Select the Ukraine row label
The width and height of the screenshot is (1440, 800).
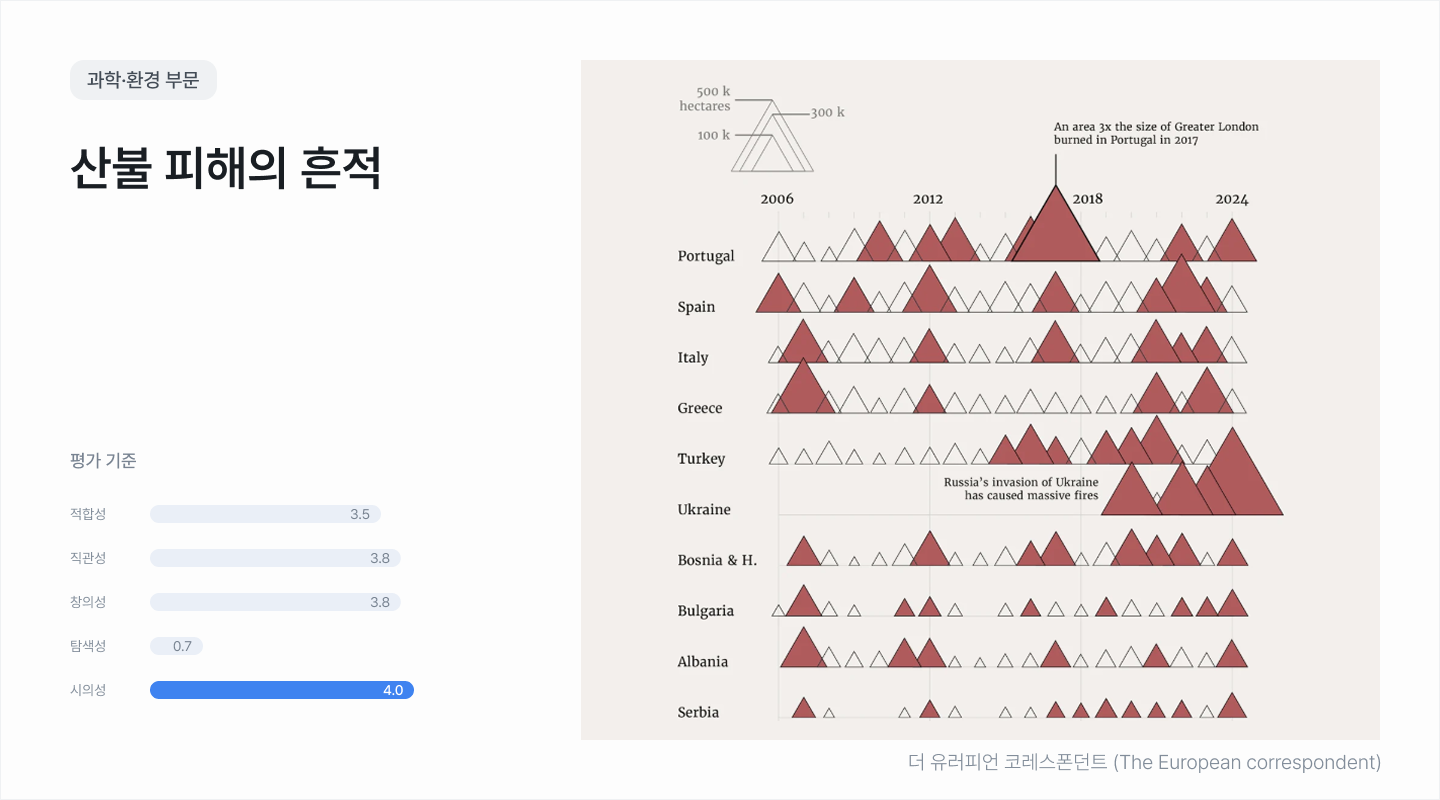tap(704, 510)
